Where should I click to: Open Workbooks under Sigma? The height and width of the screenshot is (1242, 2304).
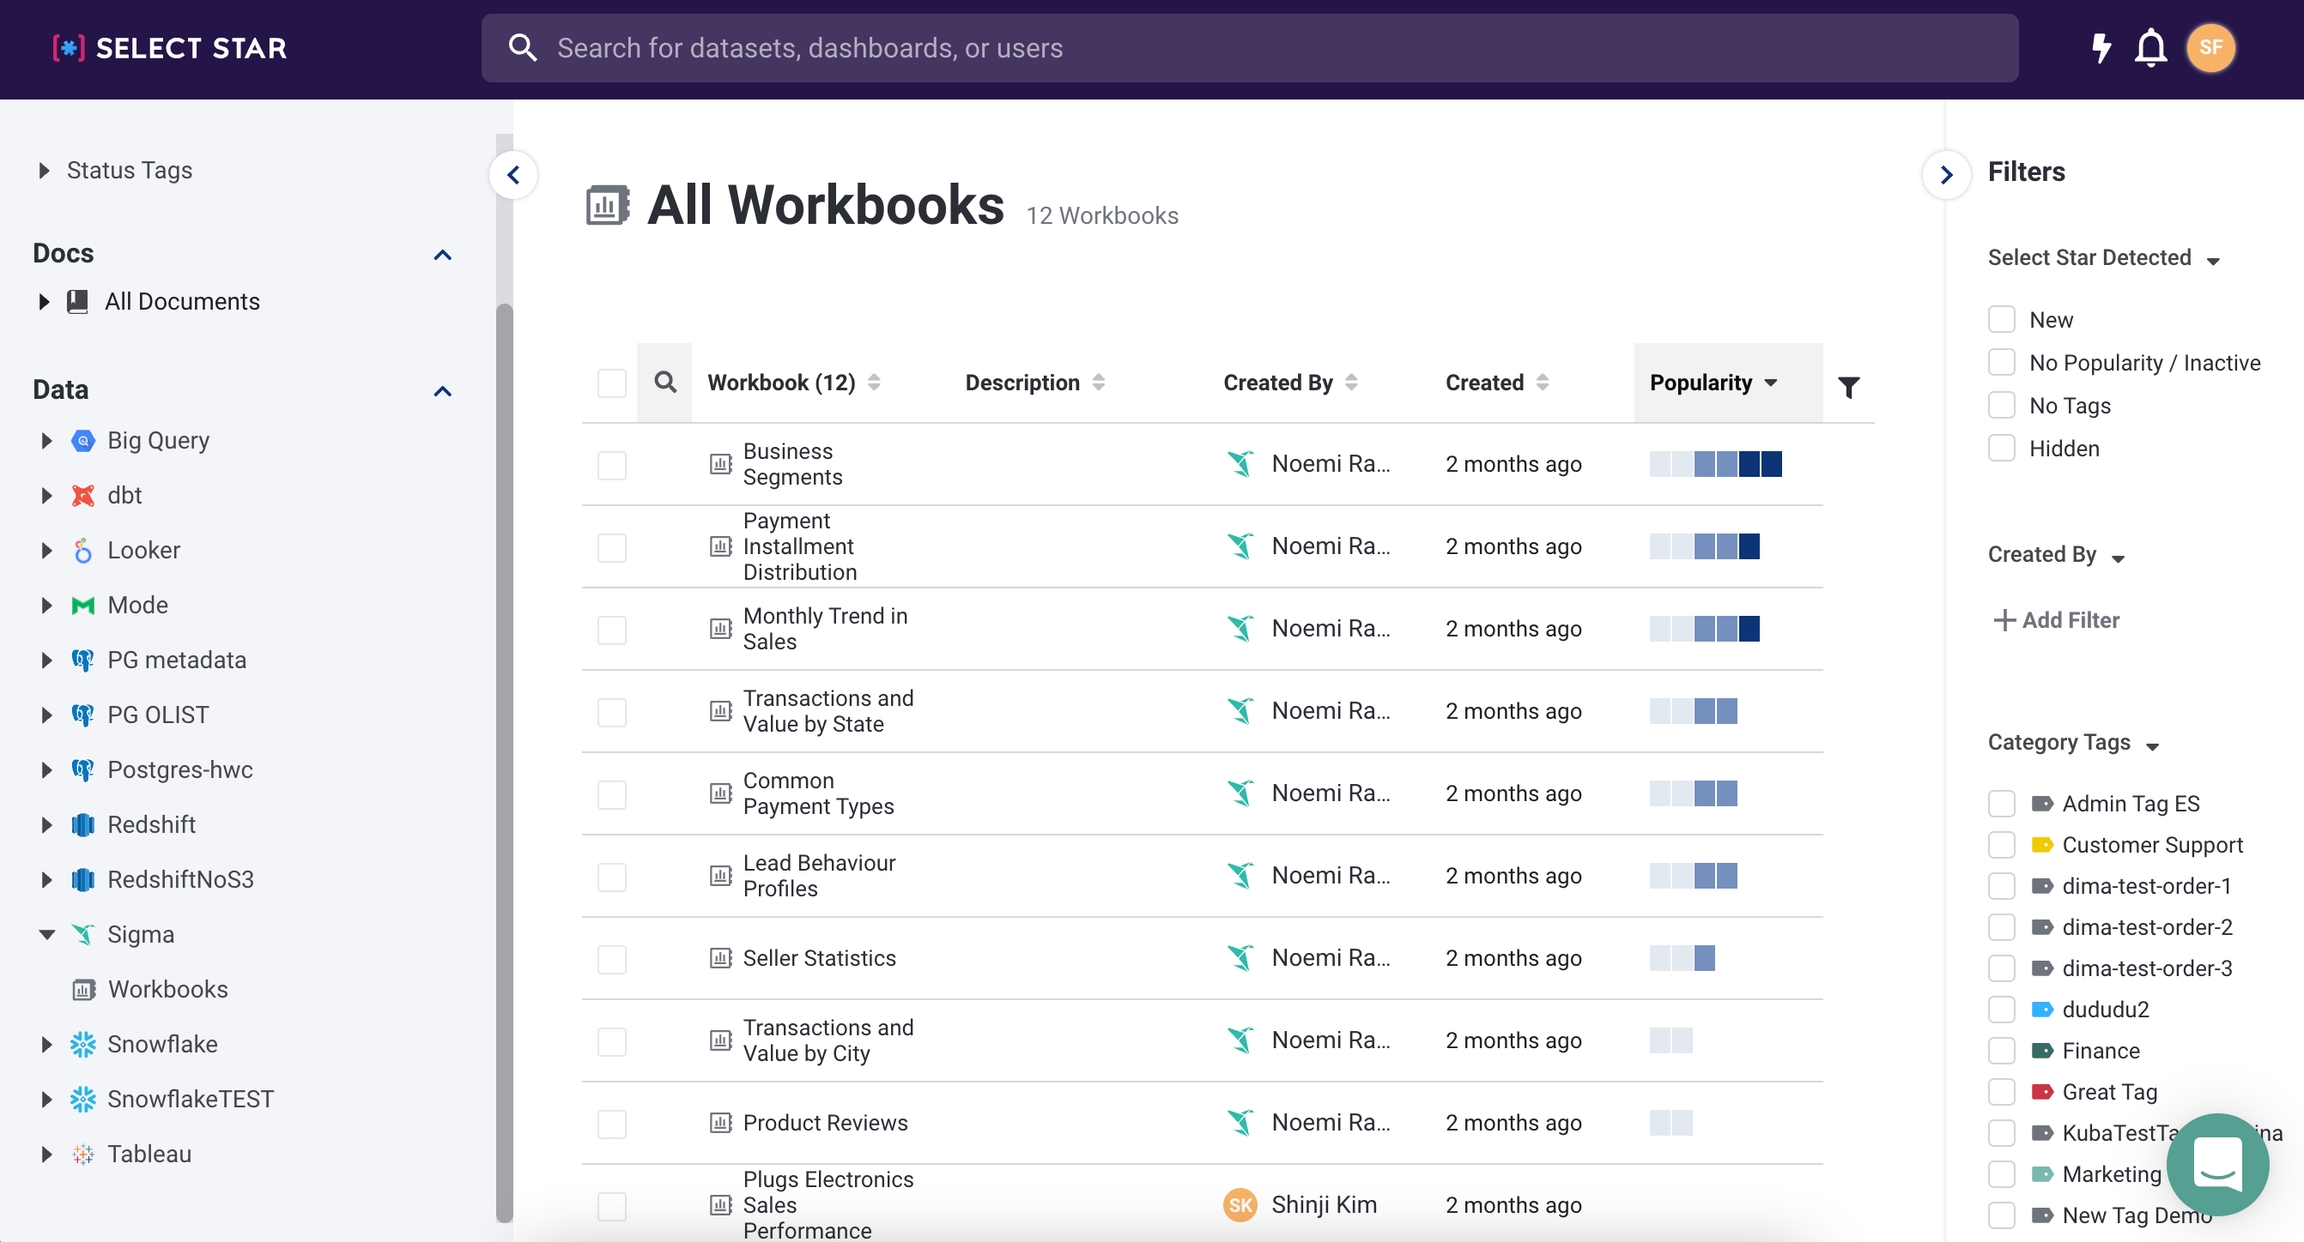[x=167, y=989]
